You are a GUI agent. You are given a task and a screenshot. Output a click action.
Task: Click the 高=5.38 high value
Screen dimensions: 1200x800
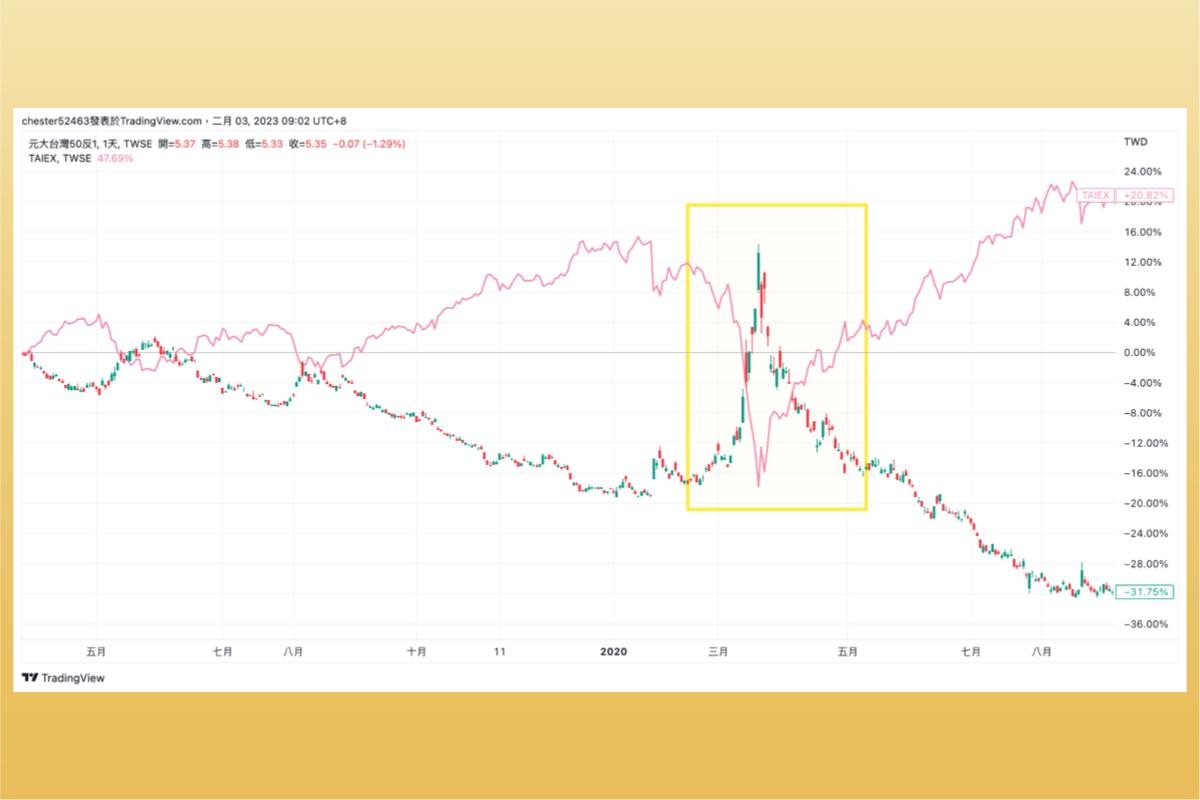pyautogui.click(x=221, y=144)
